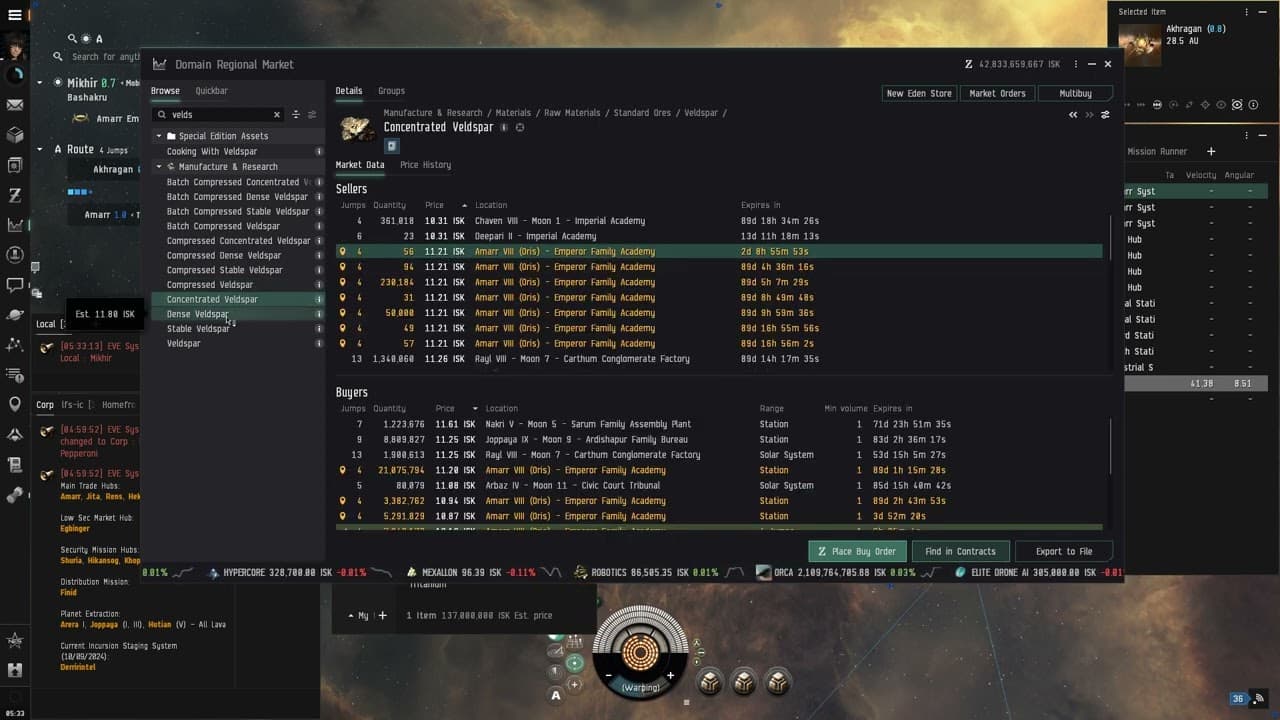The image size is (1280, 720).
Task: Collapse the Manufacture & Research group
Action: tap(159, 167)
